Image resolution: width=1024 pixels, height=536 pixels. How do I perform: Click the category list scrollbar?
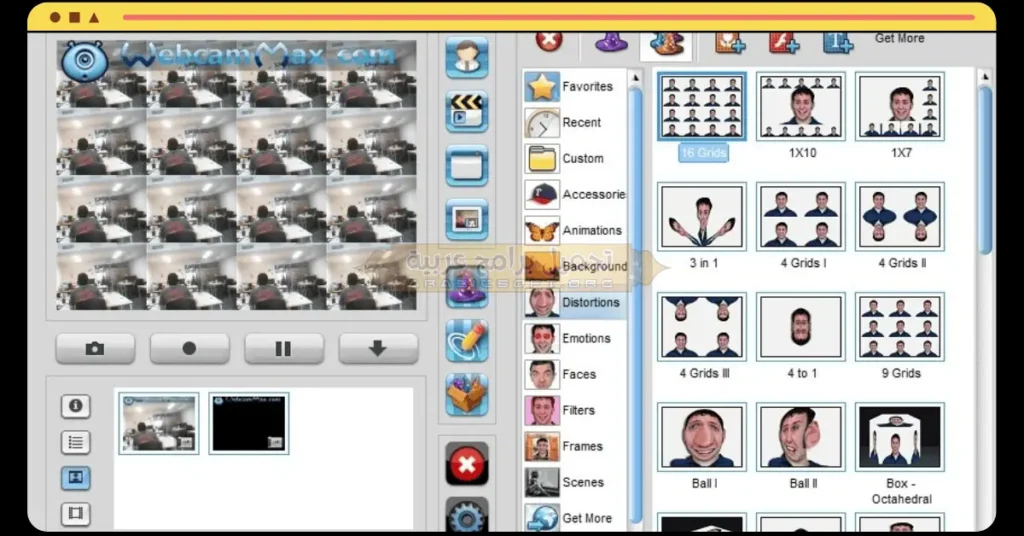click(635, 307)
